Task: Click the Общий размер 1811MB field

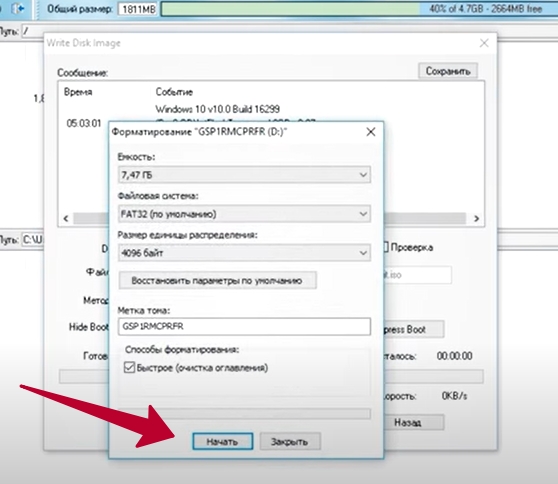Action: pos(139,9)
